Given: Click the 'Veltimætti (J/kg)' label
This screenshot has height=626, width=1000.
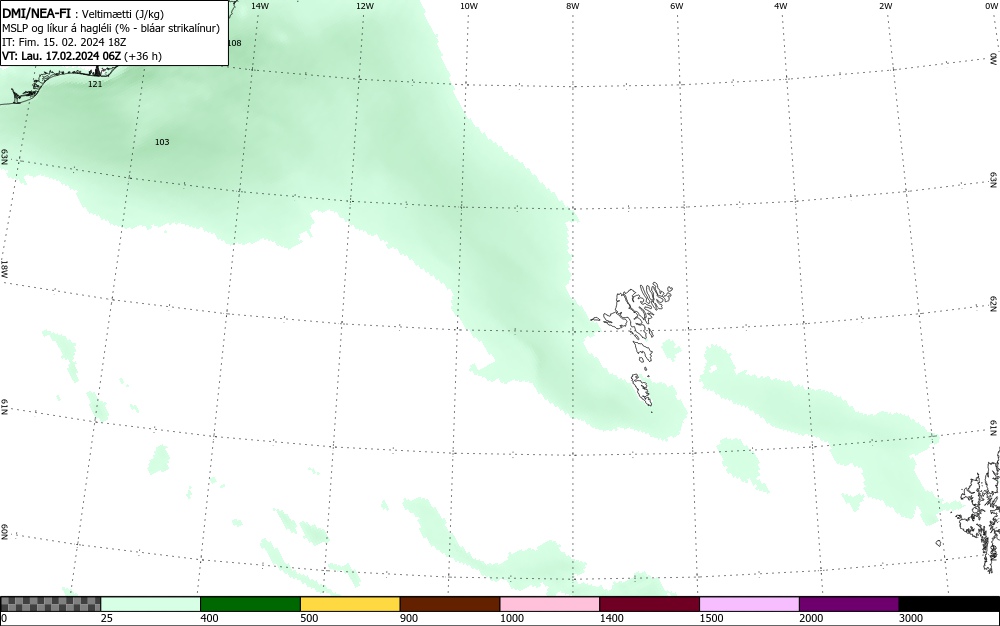Looking at the screenshot, I should point(123,14).
